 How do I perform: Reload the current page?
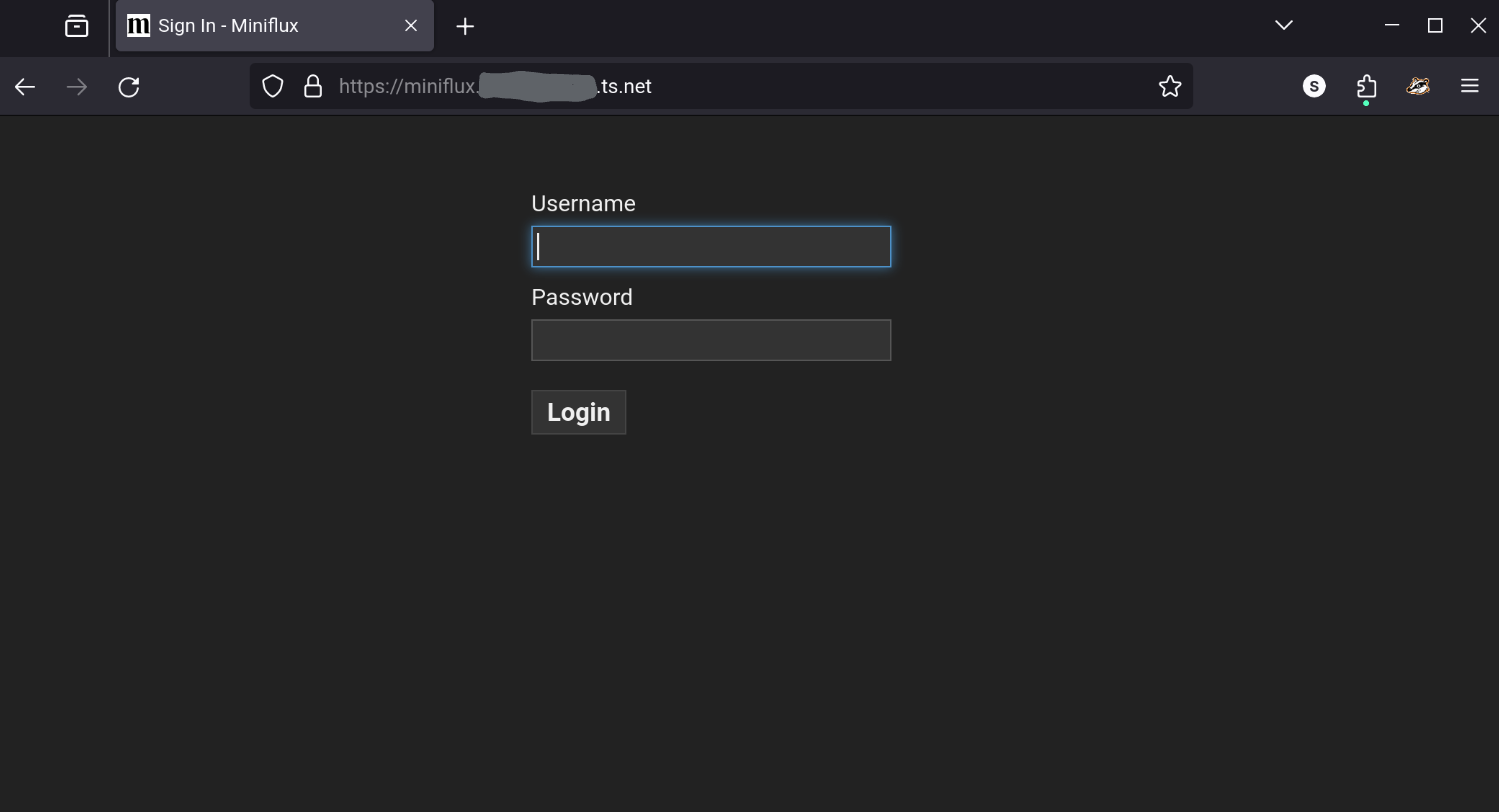click(129, 87)
